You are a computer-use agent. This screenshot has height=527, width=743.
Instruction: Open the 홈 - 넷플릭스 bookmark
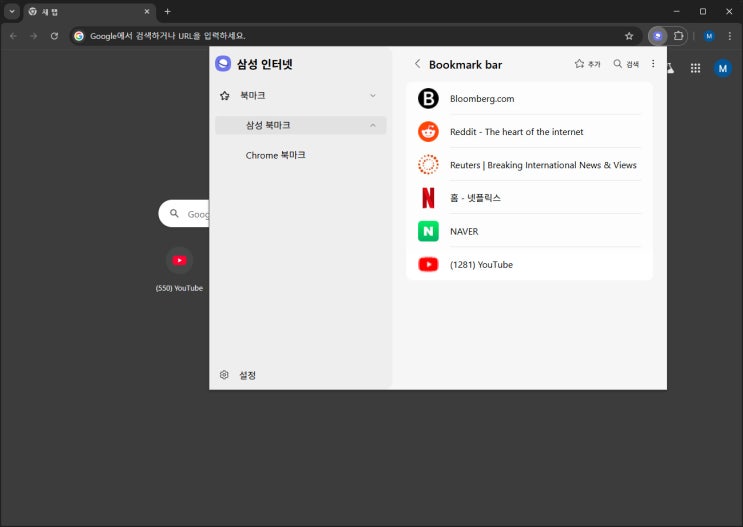[529, 198]
